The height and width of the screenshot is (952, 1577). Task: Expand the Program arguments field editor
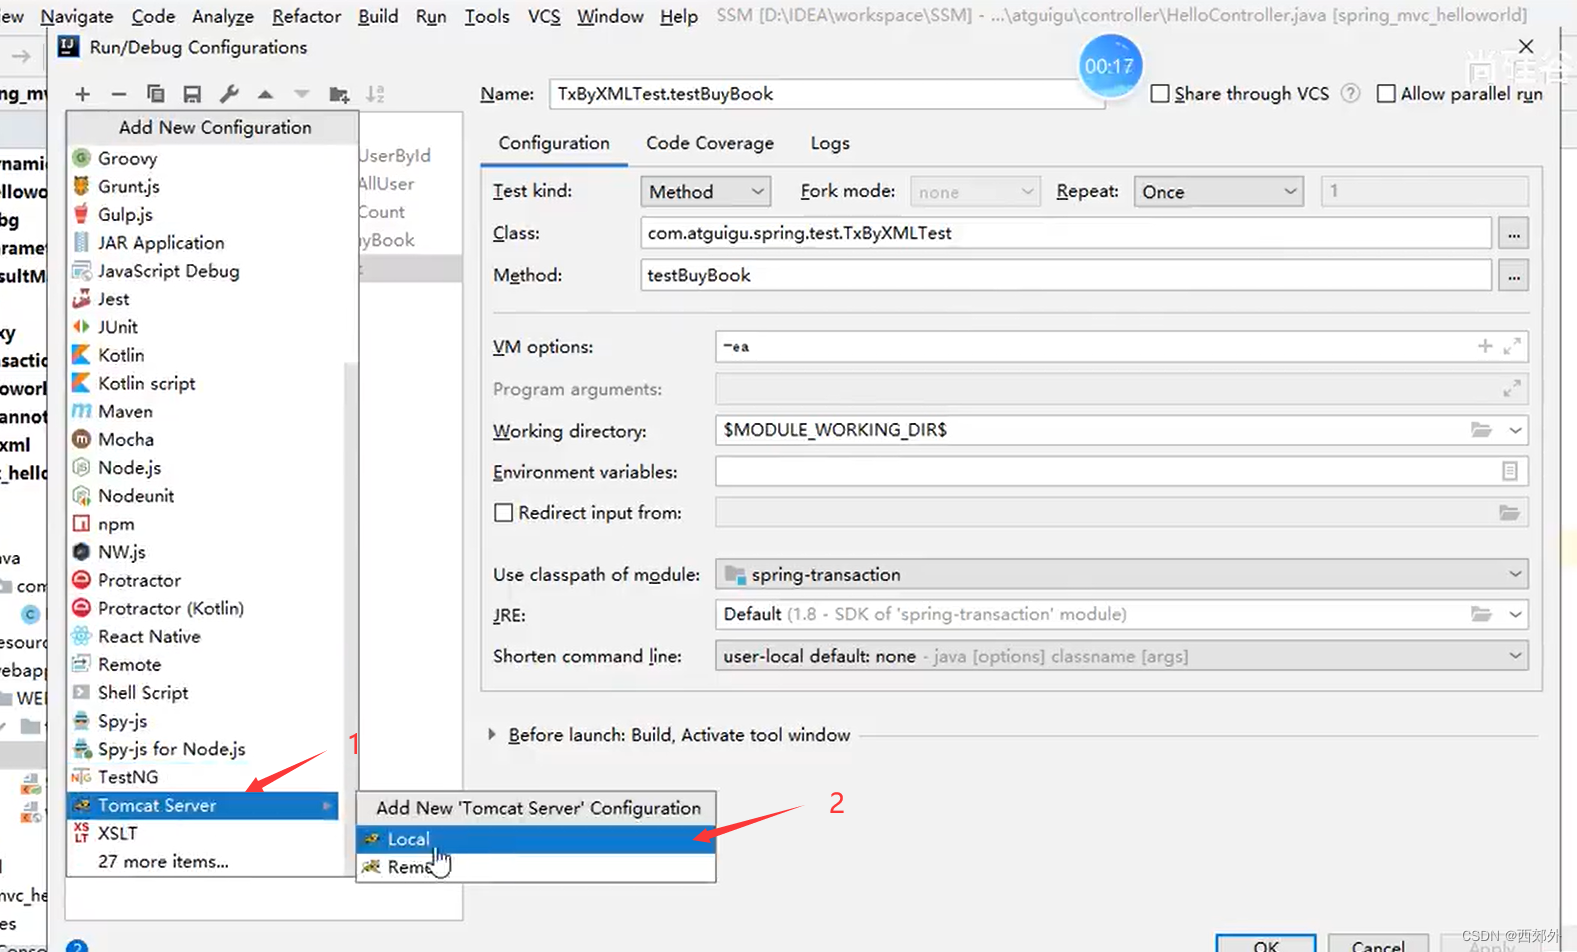pos(1512,388)
